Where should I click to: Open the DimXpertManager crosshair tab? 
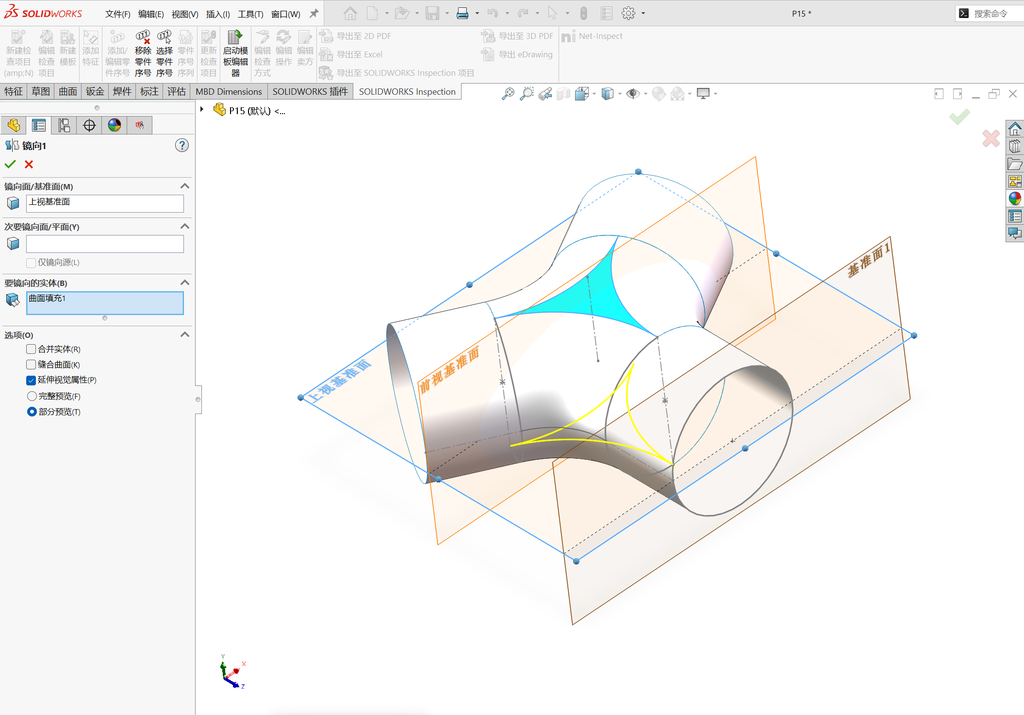click(x=89, y=125)
